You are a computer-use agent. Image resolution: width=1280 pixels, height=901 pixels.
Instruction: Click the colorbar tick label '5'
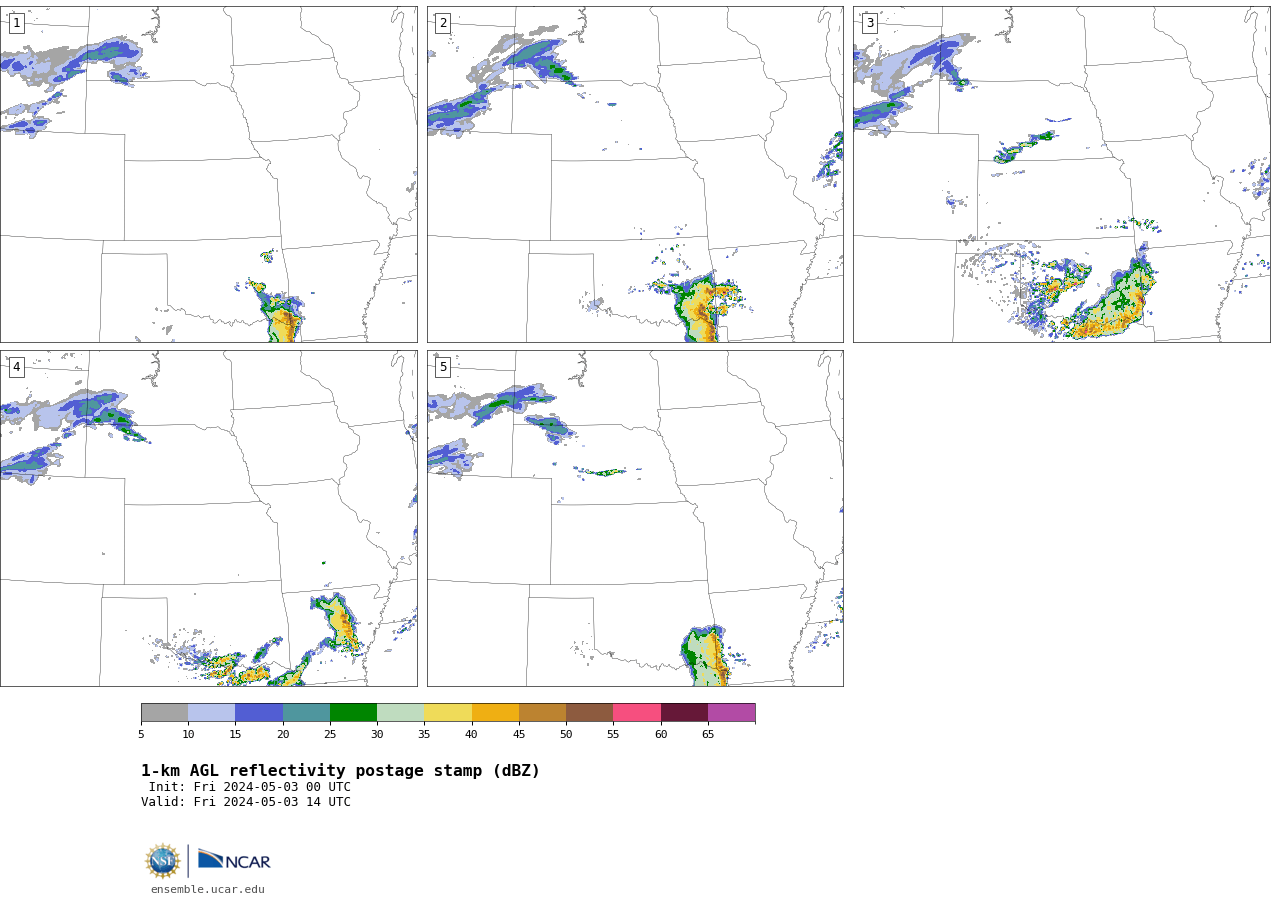(141, 735)
